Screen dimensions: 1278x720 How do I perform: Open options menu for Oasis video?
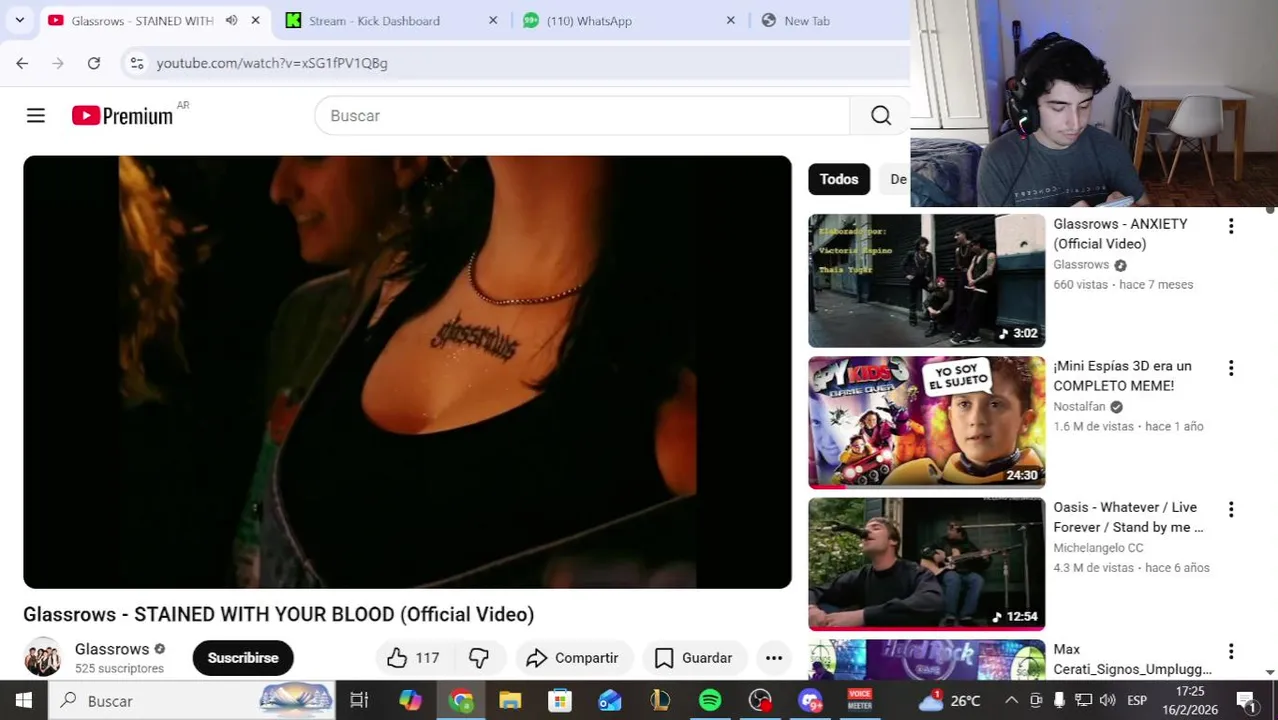(x=1231, y=509)
